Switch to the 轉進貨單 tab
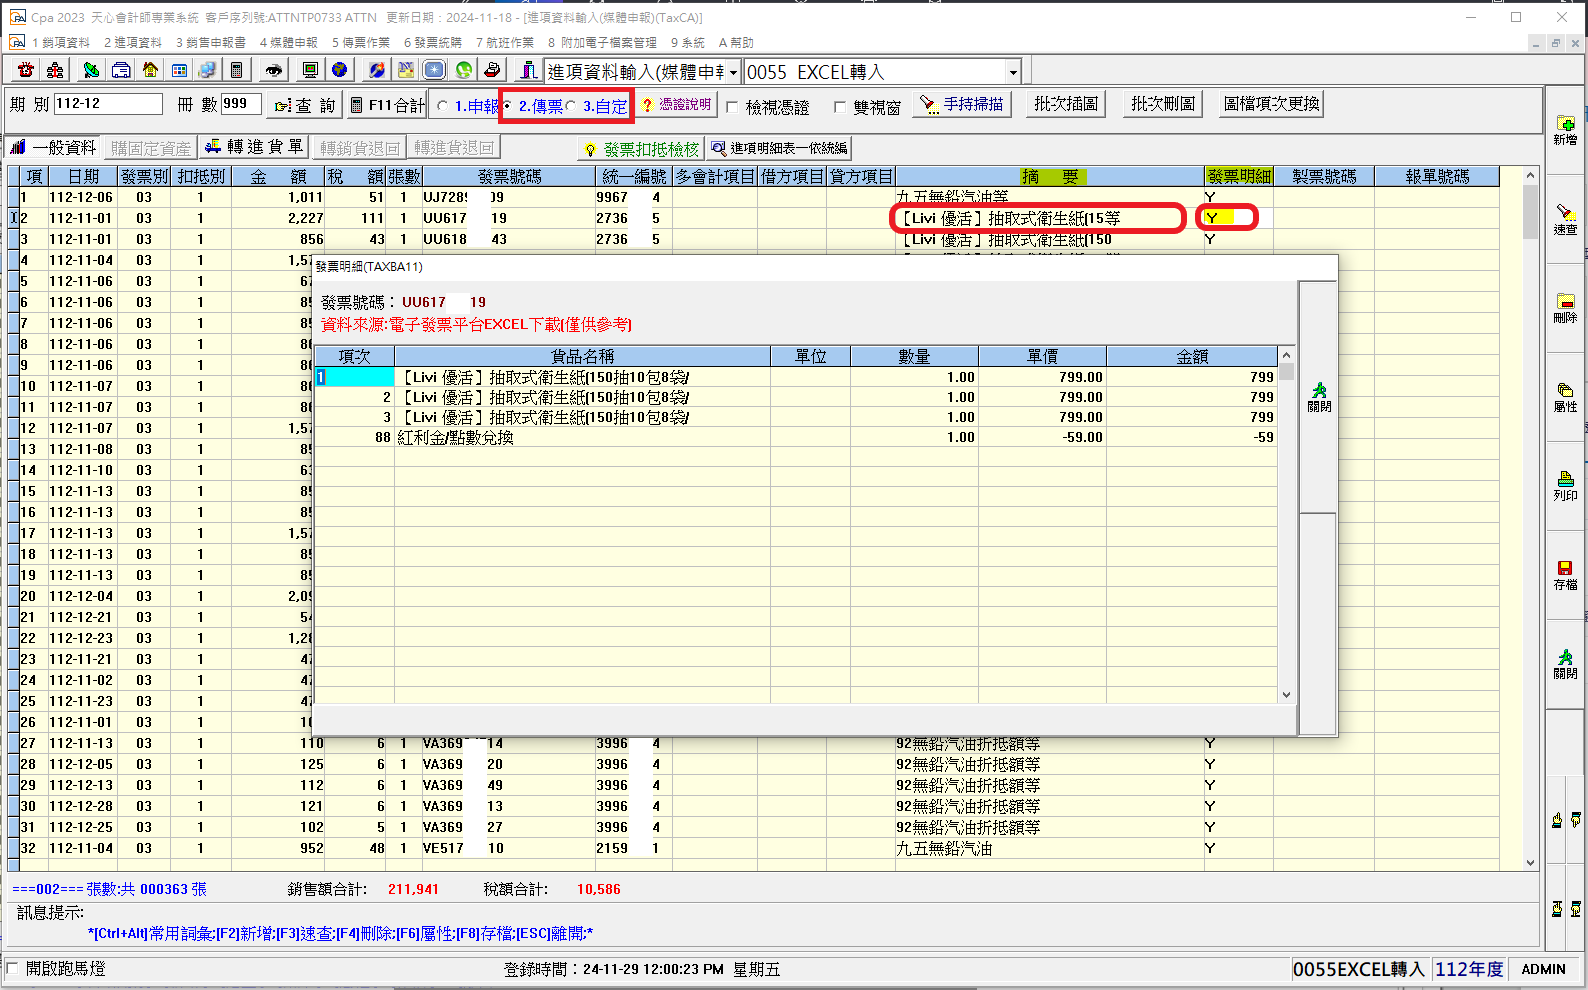This screenshot has height=990, width=1588. 254,147
